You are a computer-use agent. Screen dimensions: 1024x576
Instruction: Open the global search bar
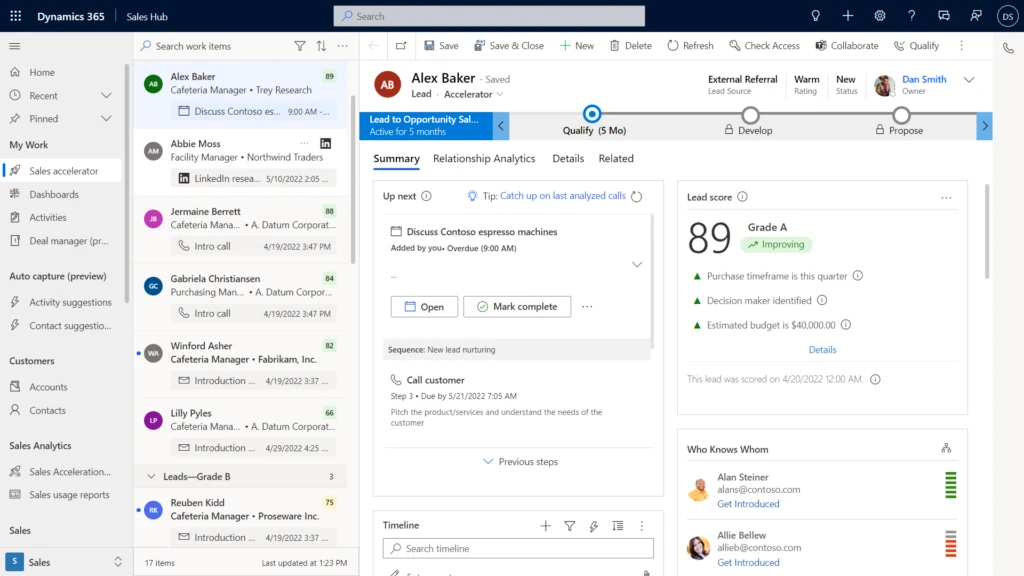(x=488, y=15)
